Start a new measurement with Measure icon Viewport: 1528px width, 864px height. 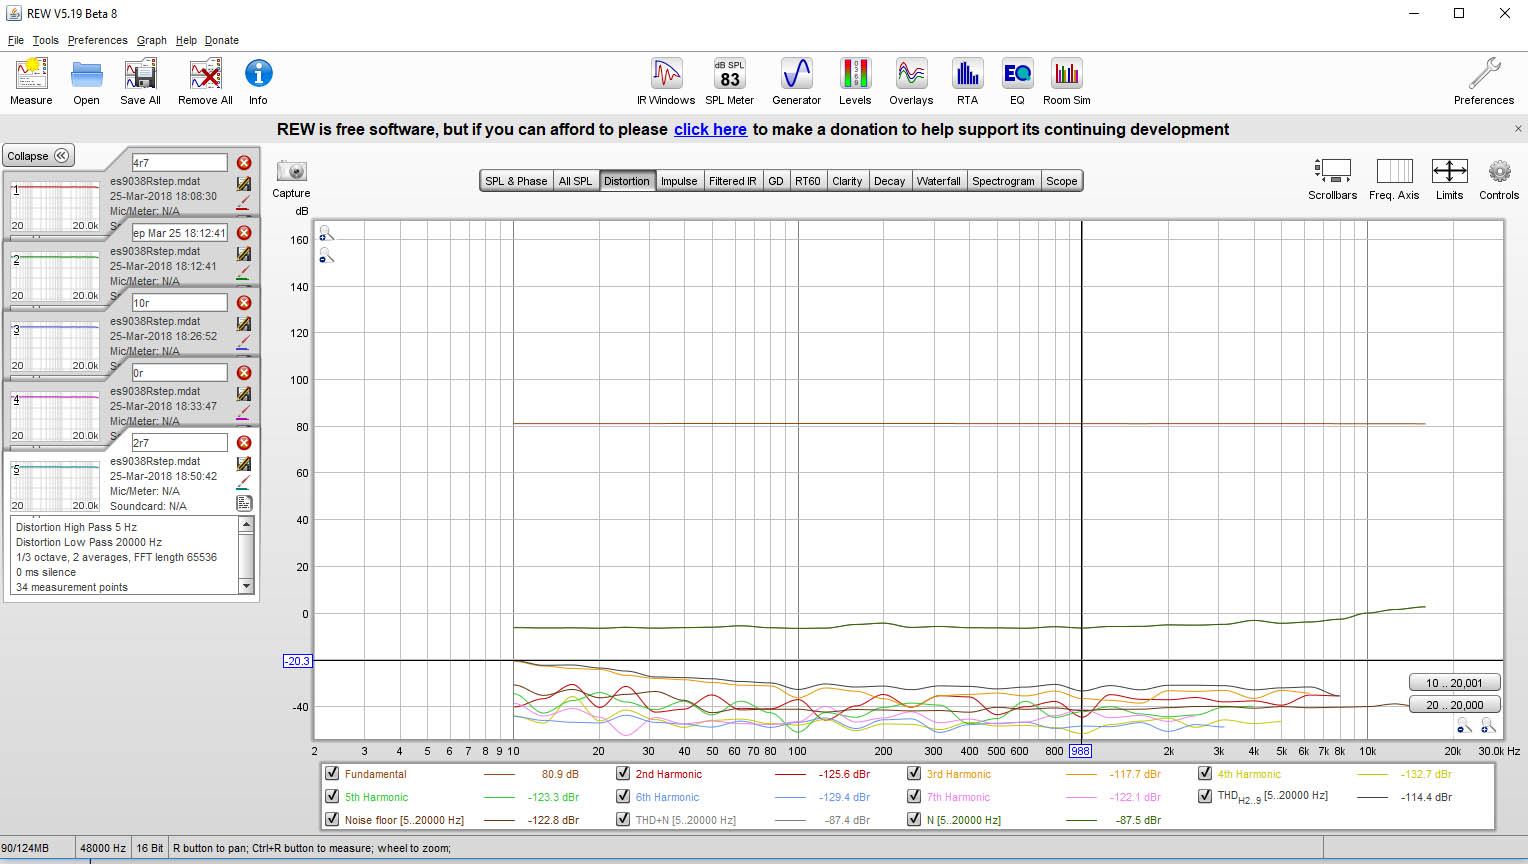click(x=31, y=74)
